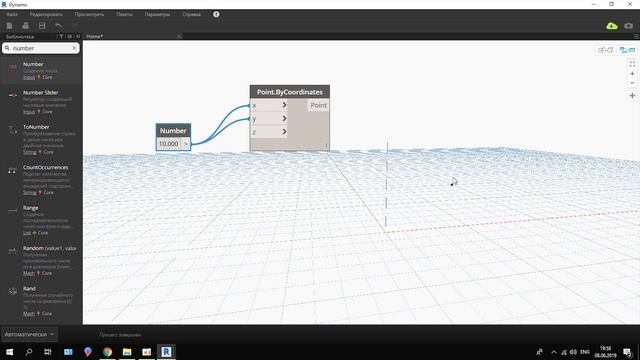The image size is (640, 360).
Task: Click Range icon in library
Action: point(13,211)
